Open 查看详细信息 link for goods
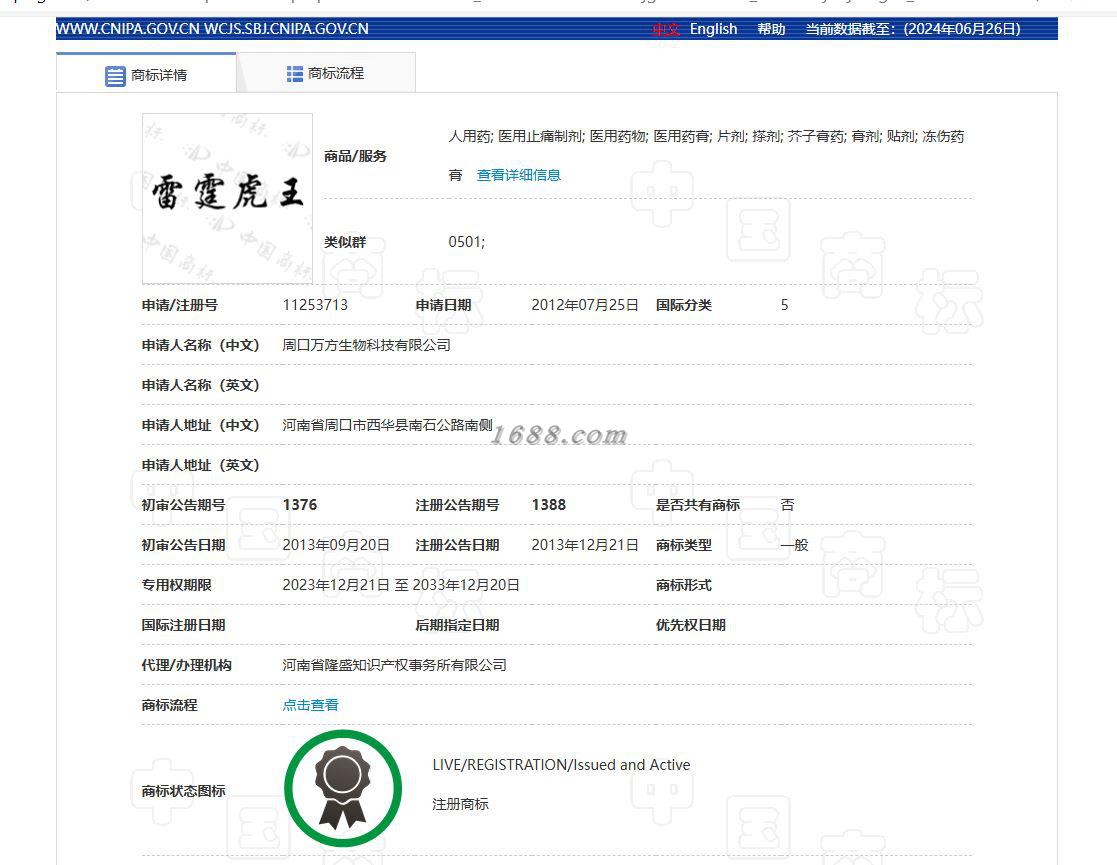The width and height of the screenshot is (1117, 865). coord(519,175)
